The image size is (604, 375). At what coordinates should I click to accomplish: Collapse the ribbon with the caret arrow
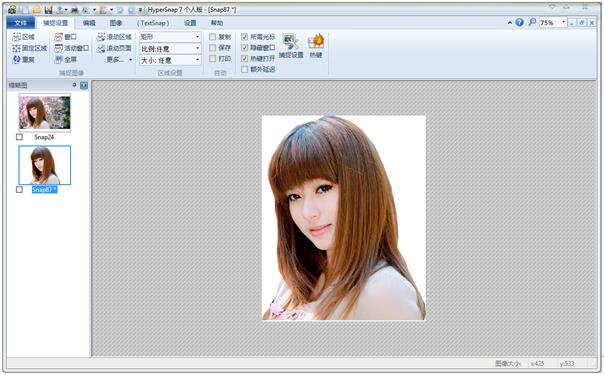coord(510,23)
